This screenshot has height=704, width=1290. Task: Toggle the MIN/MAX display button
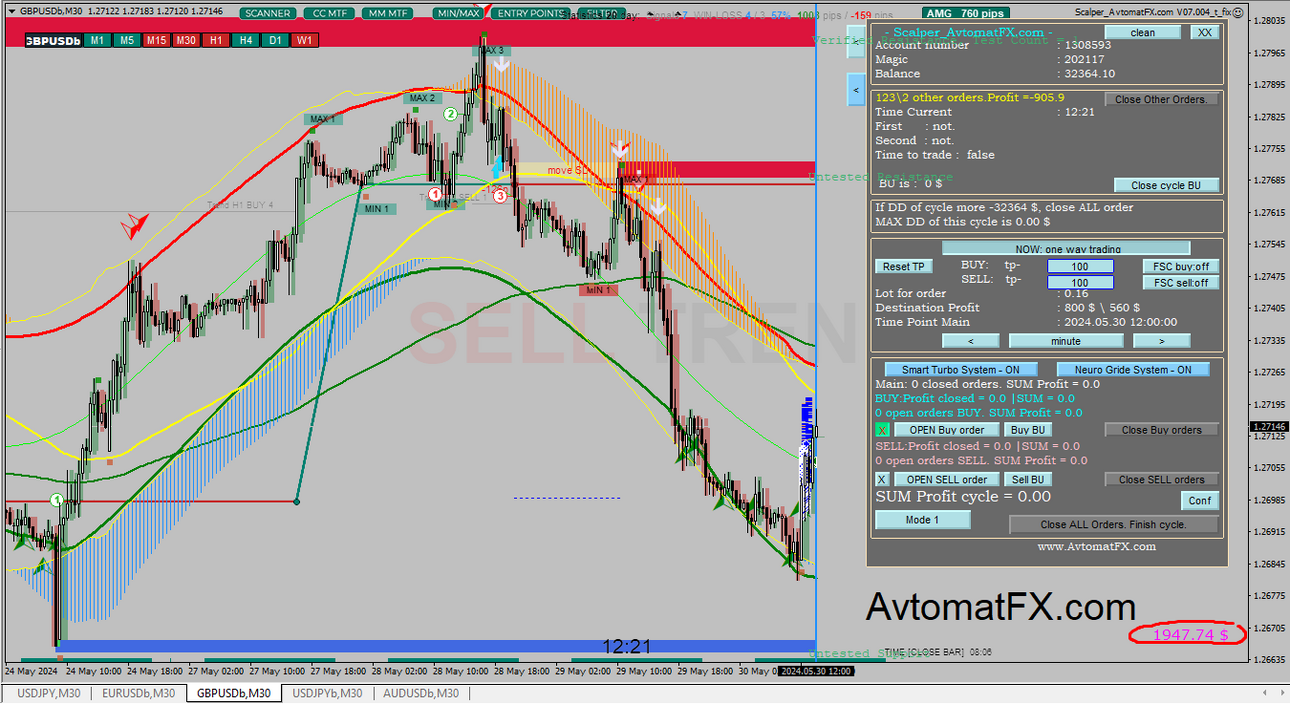(x=458, y=14)
